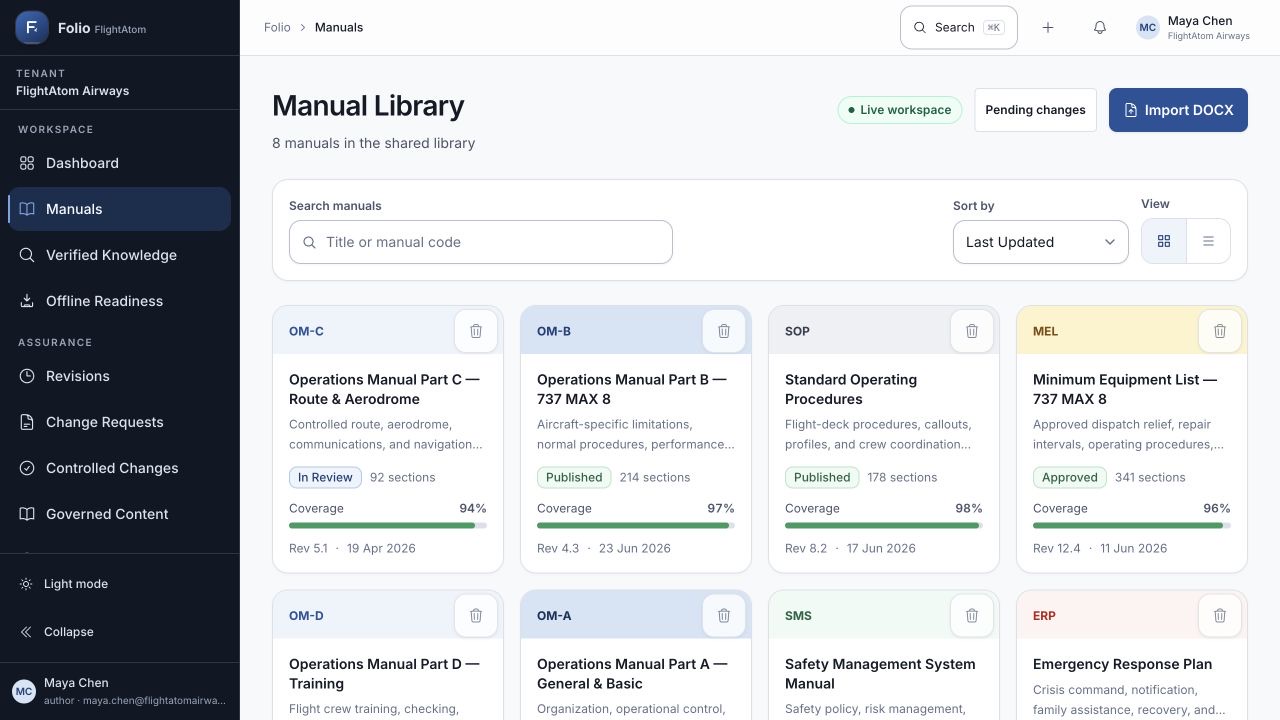
Task: Click Published badge on OM-B card
Action: coord(574,477)
